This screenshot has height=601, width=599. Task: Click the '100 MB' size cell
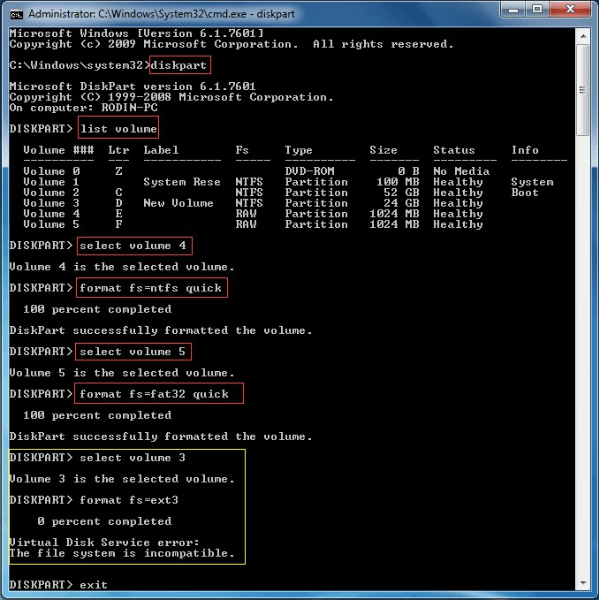point(397,182)
